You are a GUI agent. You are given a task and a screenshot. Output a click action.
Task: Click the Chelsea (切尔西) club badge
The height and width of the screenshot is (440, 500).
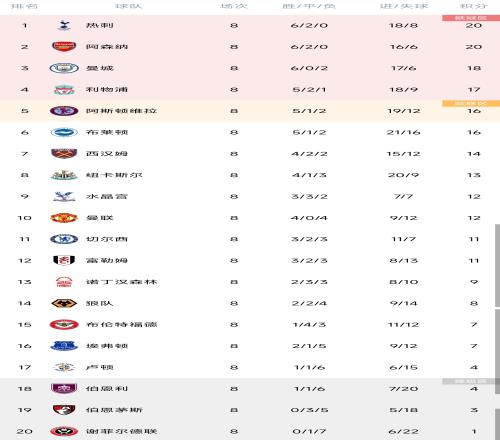pos(64,239)
